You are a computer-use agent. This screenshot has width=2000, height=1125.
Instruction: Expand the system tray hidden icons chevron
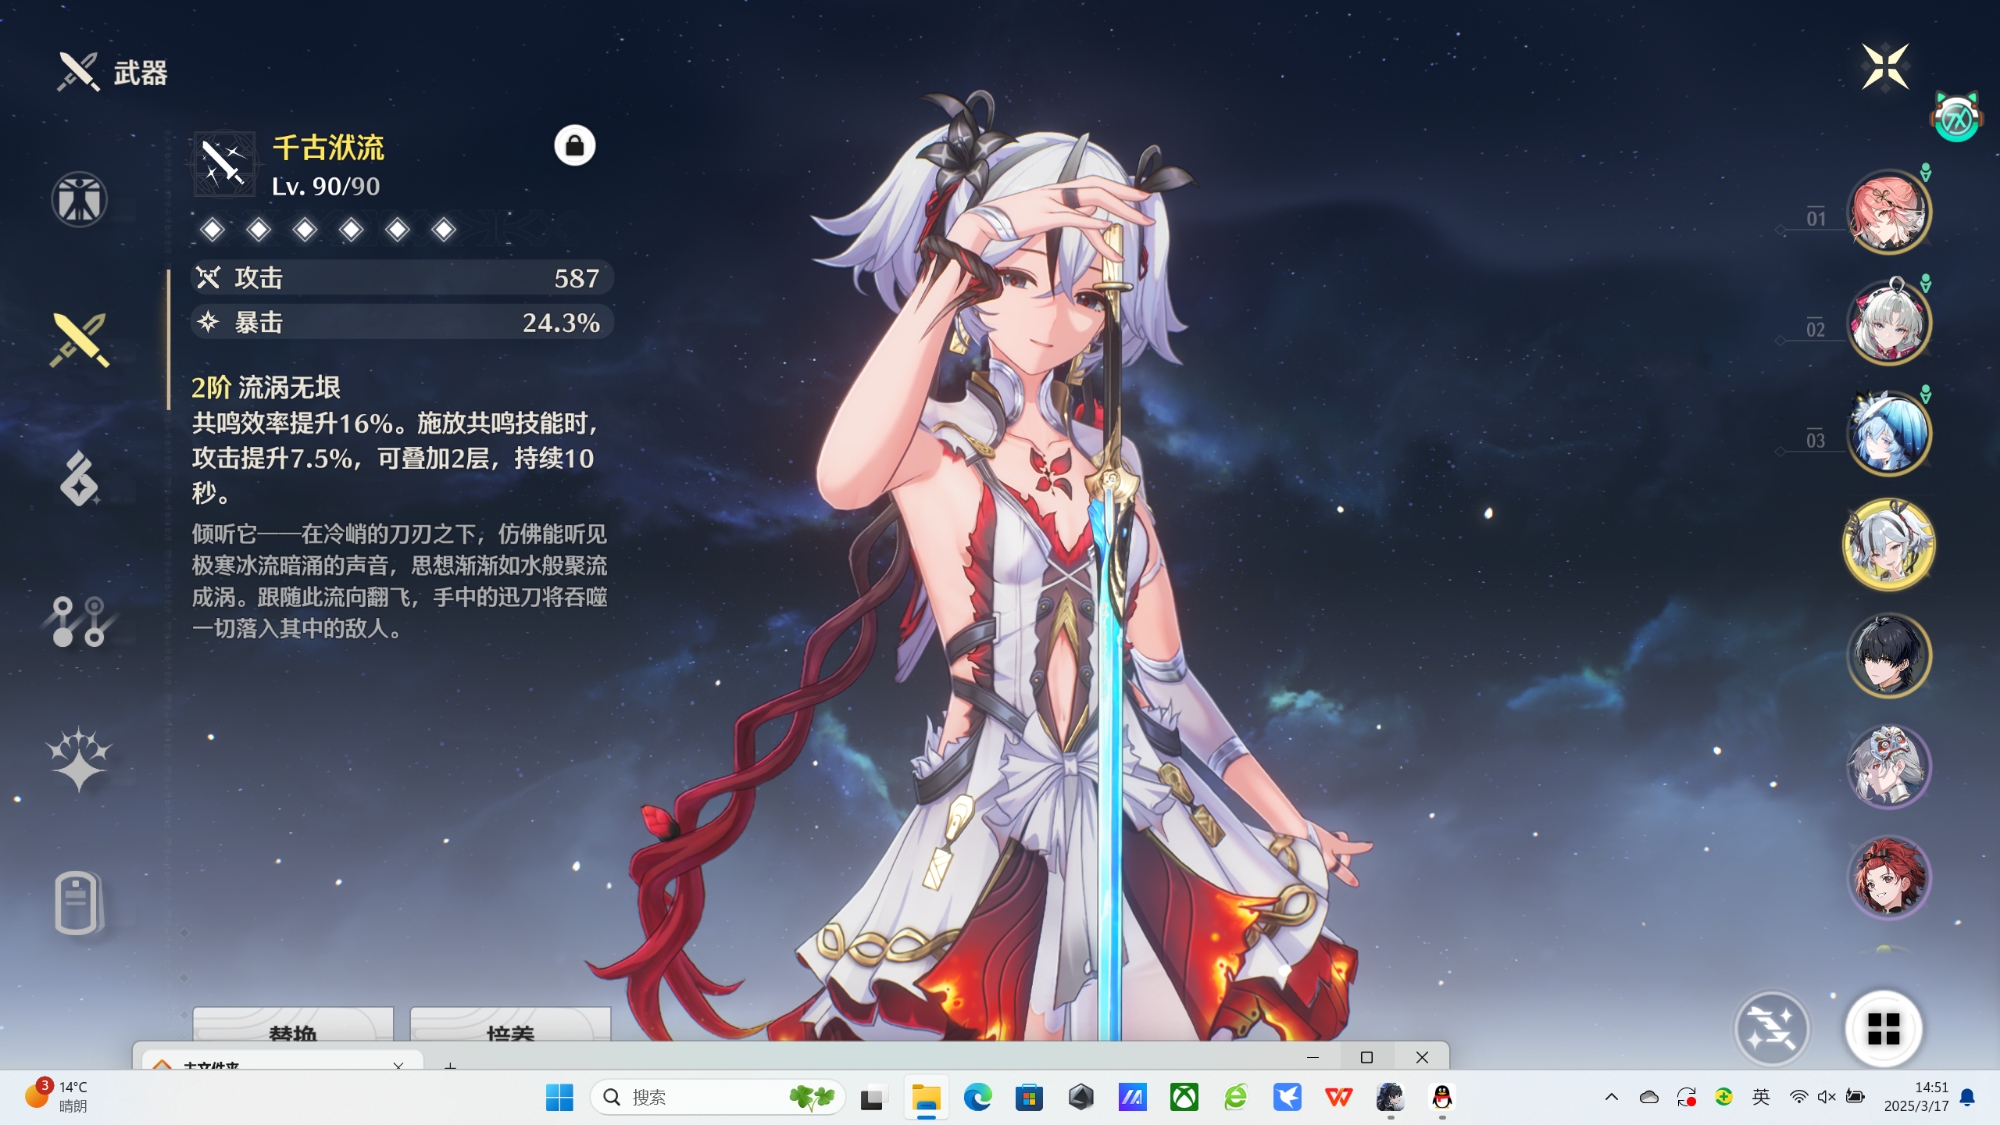1611,1097
